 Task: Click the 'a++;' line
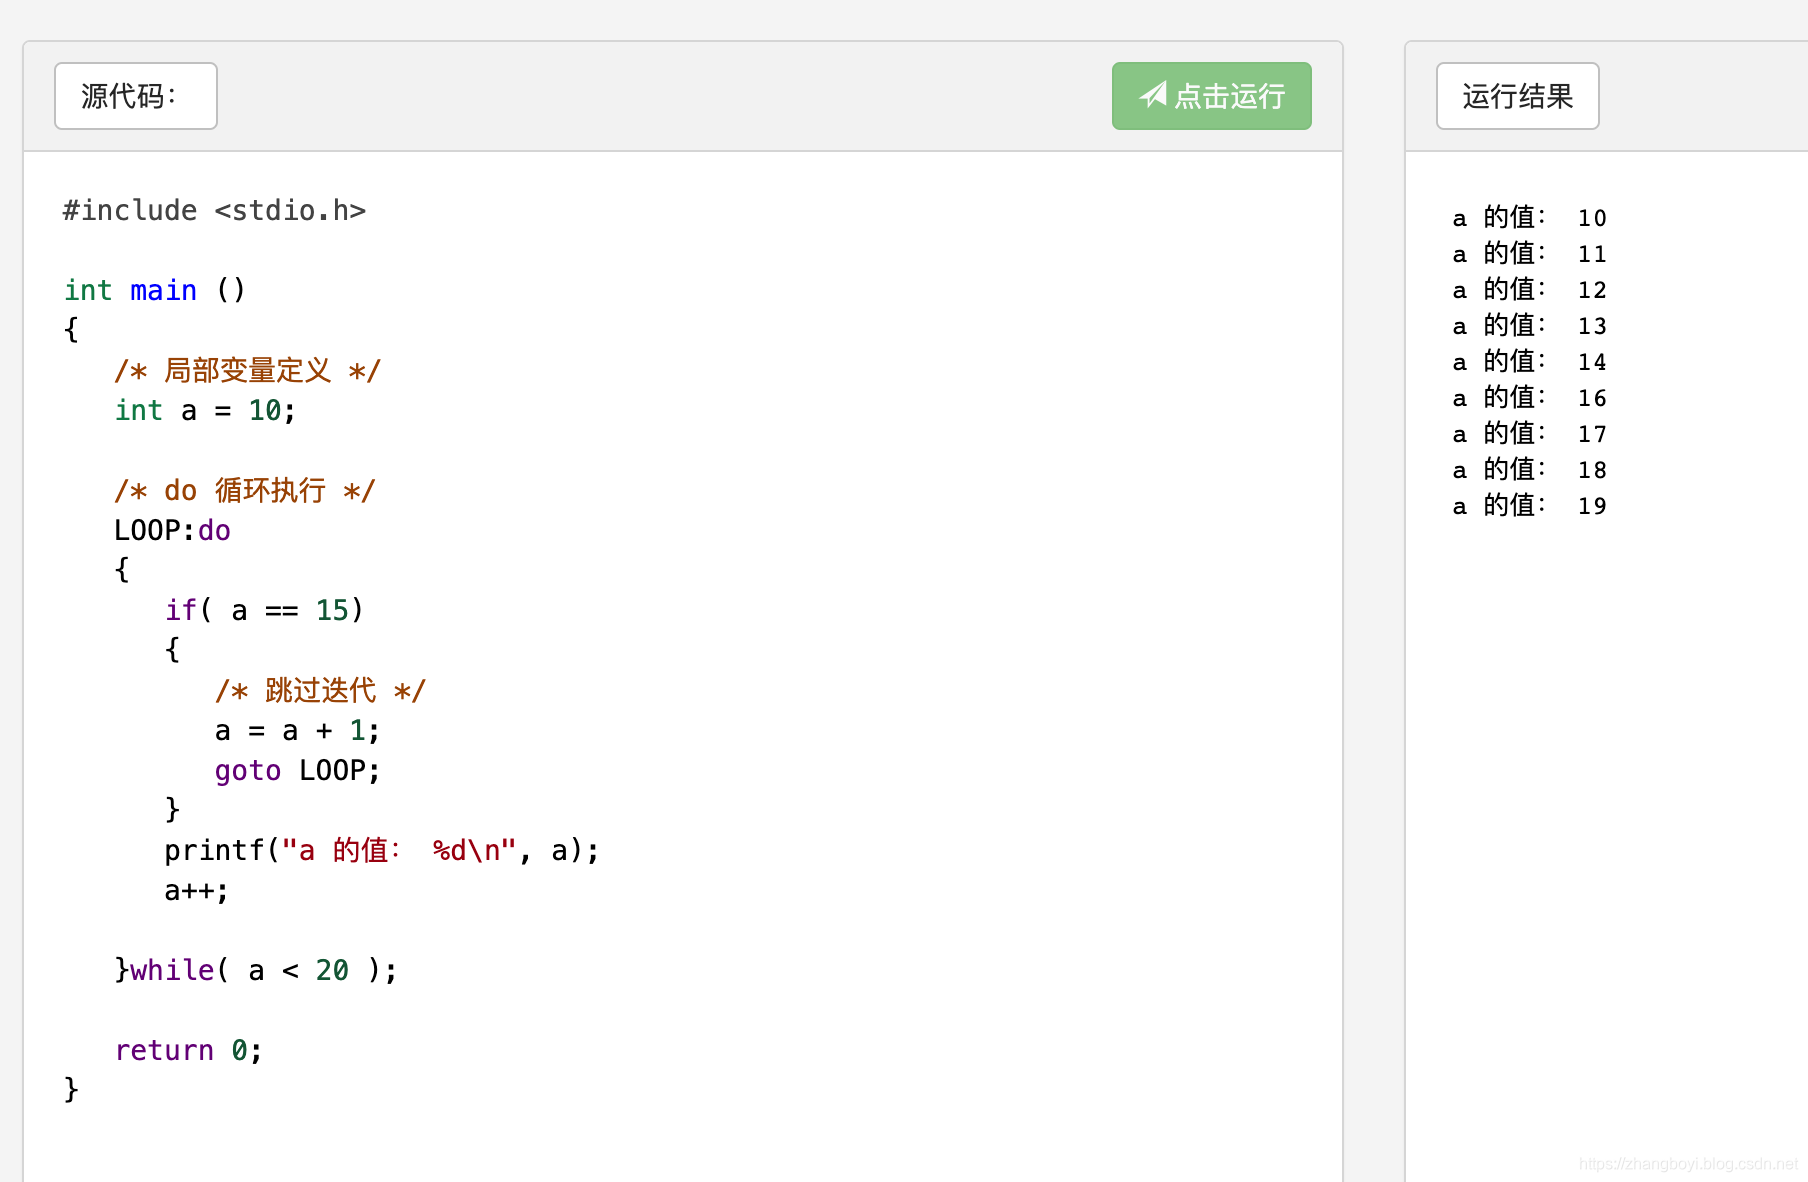pos(196,890)
